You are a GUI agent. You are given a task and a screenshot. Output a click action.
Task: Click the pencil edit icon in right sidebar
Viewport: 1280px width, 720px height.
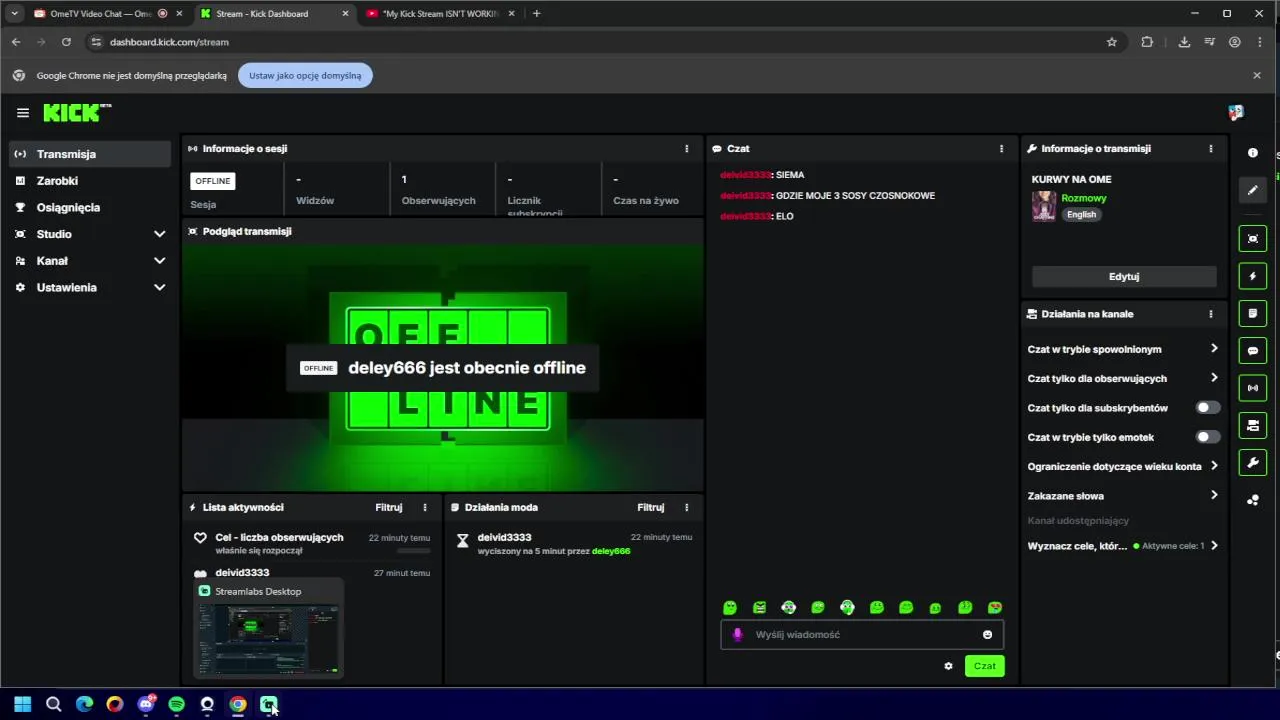(x=1253, y=190)
